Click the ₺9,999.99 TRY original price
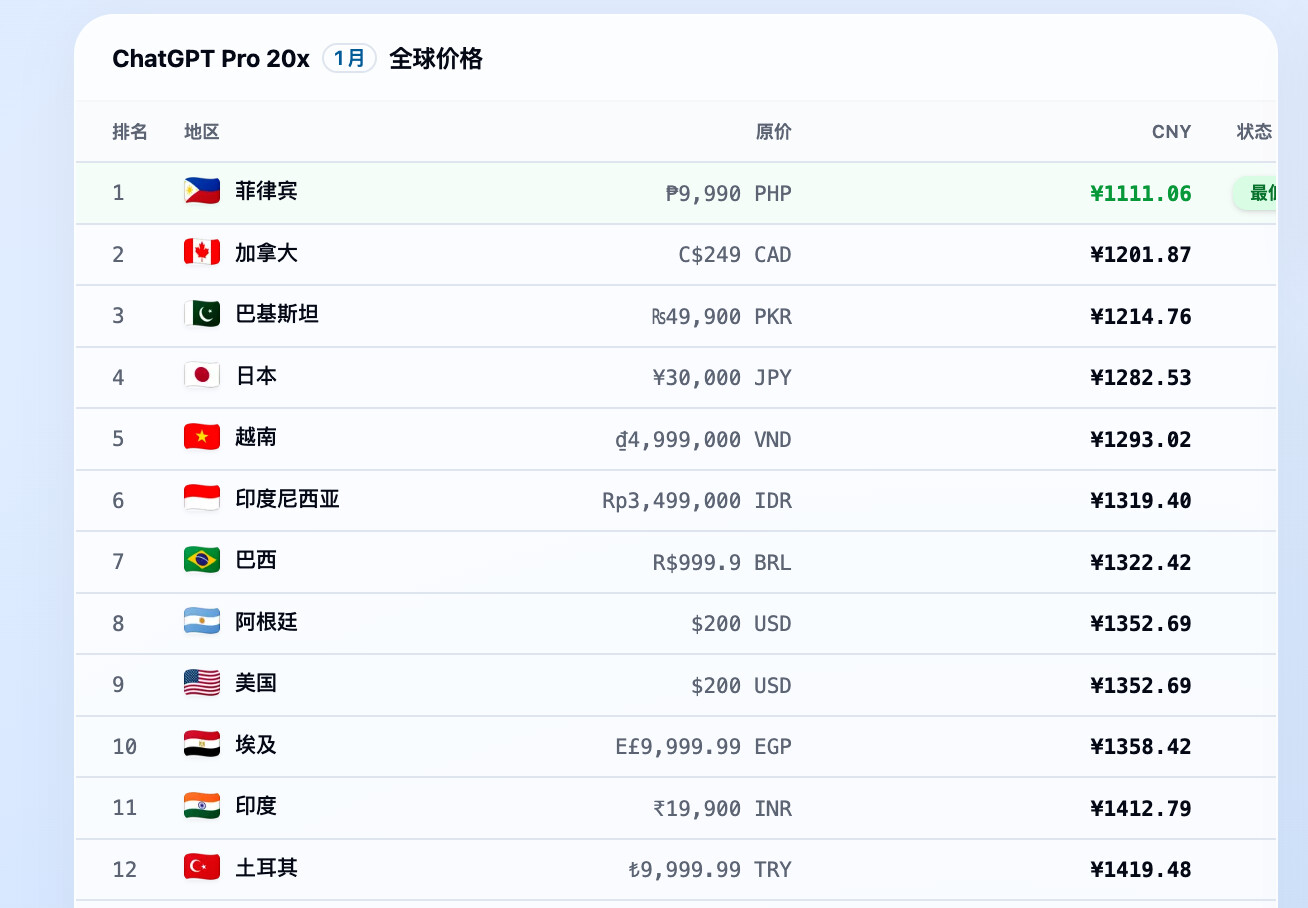1308x908 pixels. (x=710, y=870)
